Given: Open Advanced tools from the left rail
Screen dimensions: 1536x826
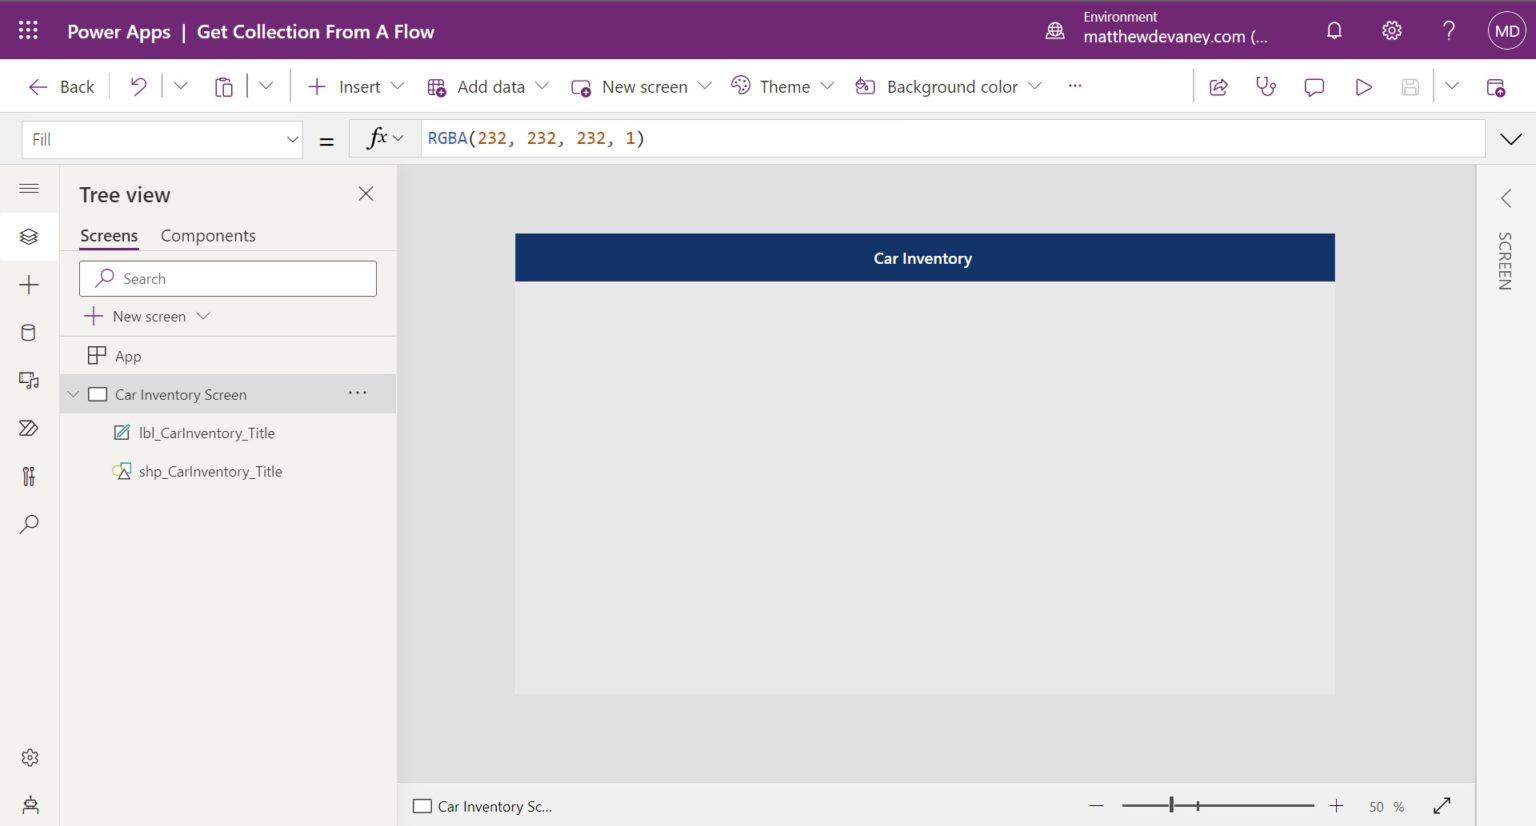Looking at the screenshot, I should (x=29, y=476).
